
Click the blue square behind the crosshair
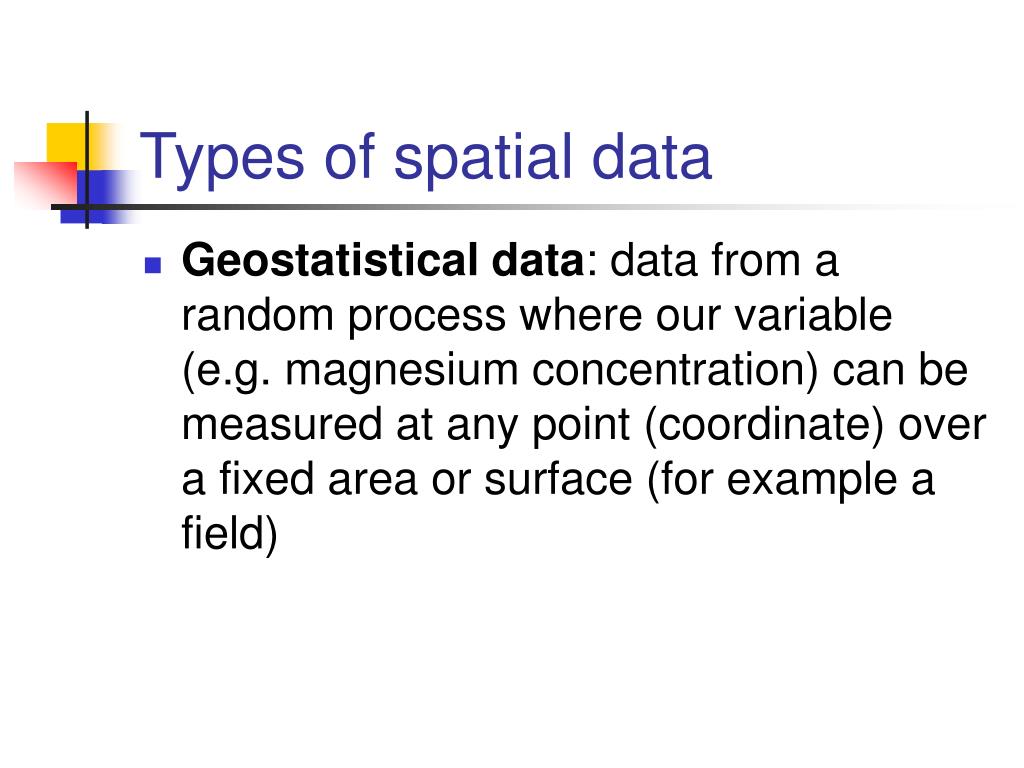(98, 197)
